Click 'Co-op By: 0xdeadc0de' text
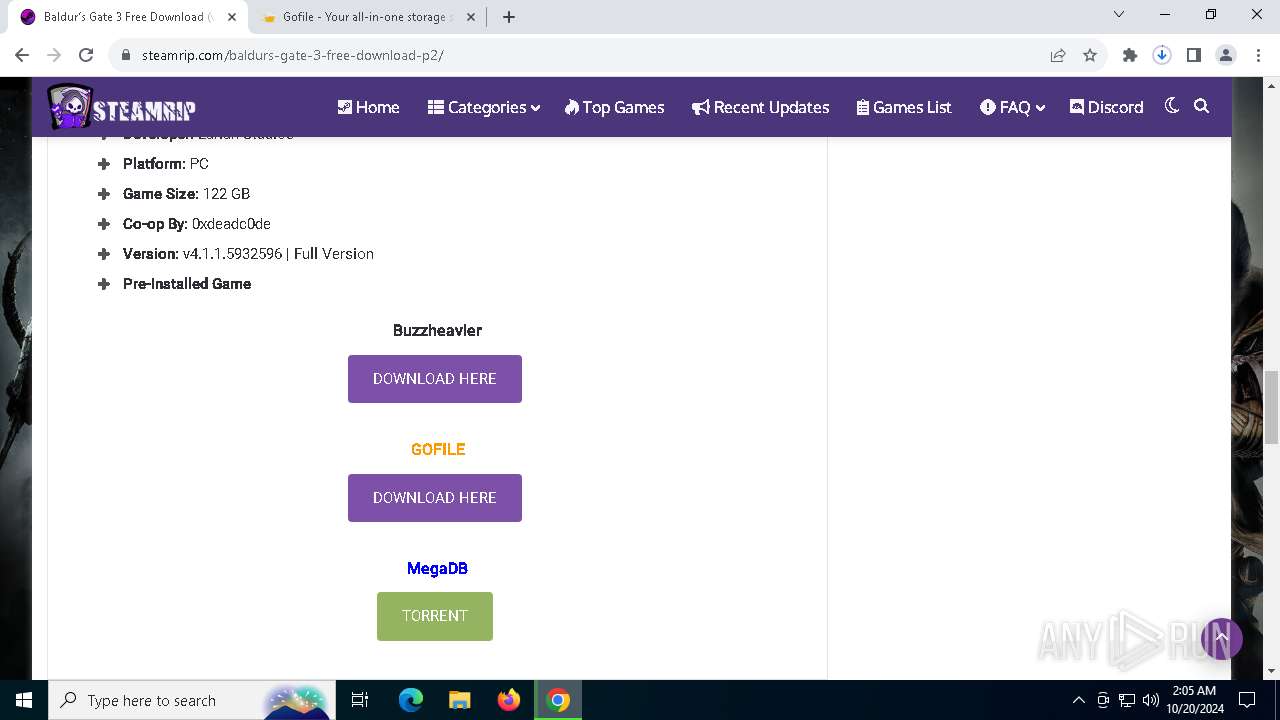The height and width of the screenshot is (720, 1280). [x=196, y=224]
